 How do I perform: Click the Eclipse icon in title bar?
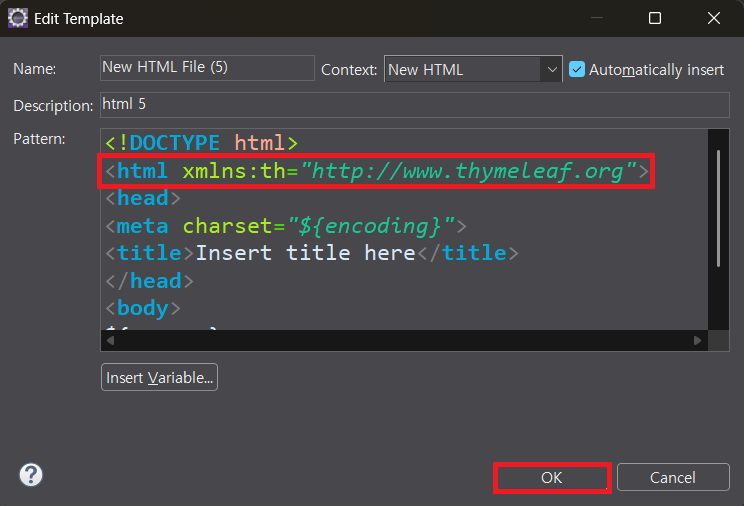[18, 19]
